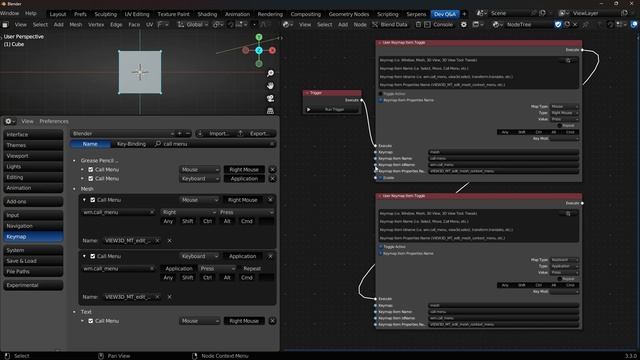
Task: Click the 'call menu' search field
Action: (x=214, y=144)
